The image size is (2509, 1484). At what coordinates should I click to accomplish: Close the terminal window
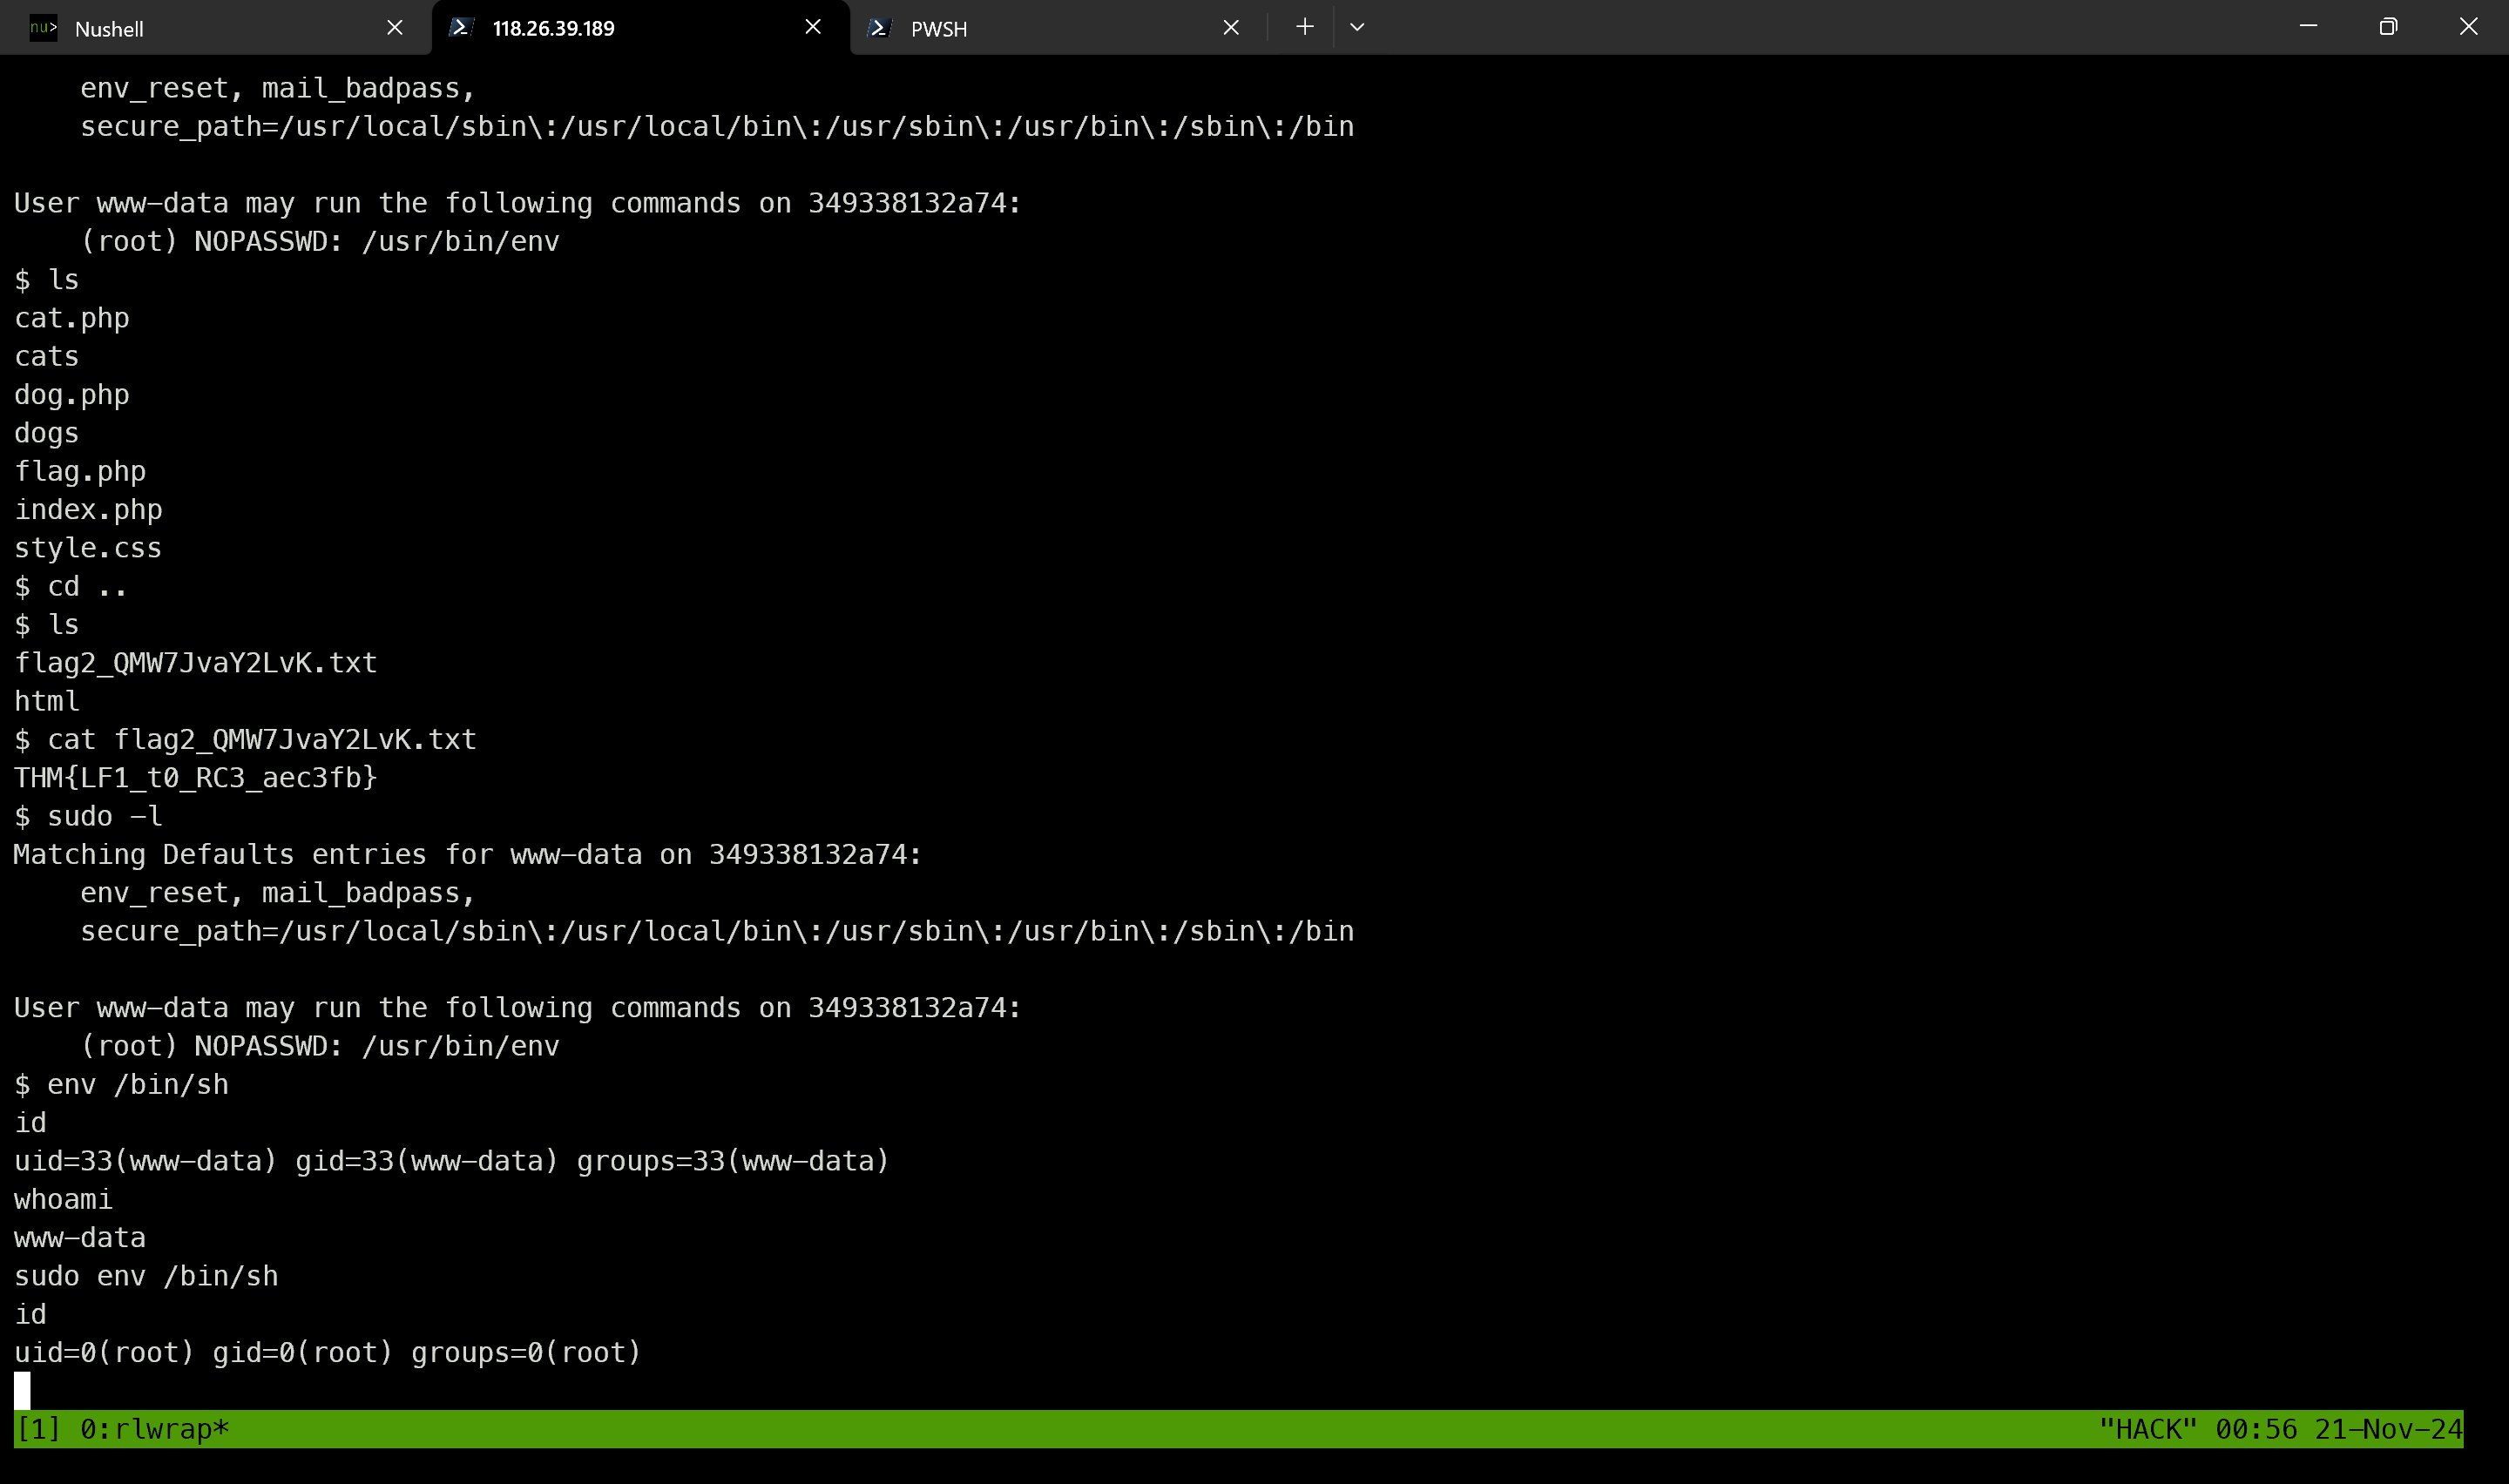(x=2468, y=27)
